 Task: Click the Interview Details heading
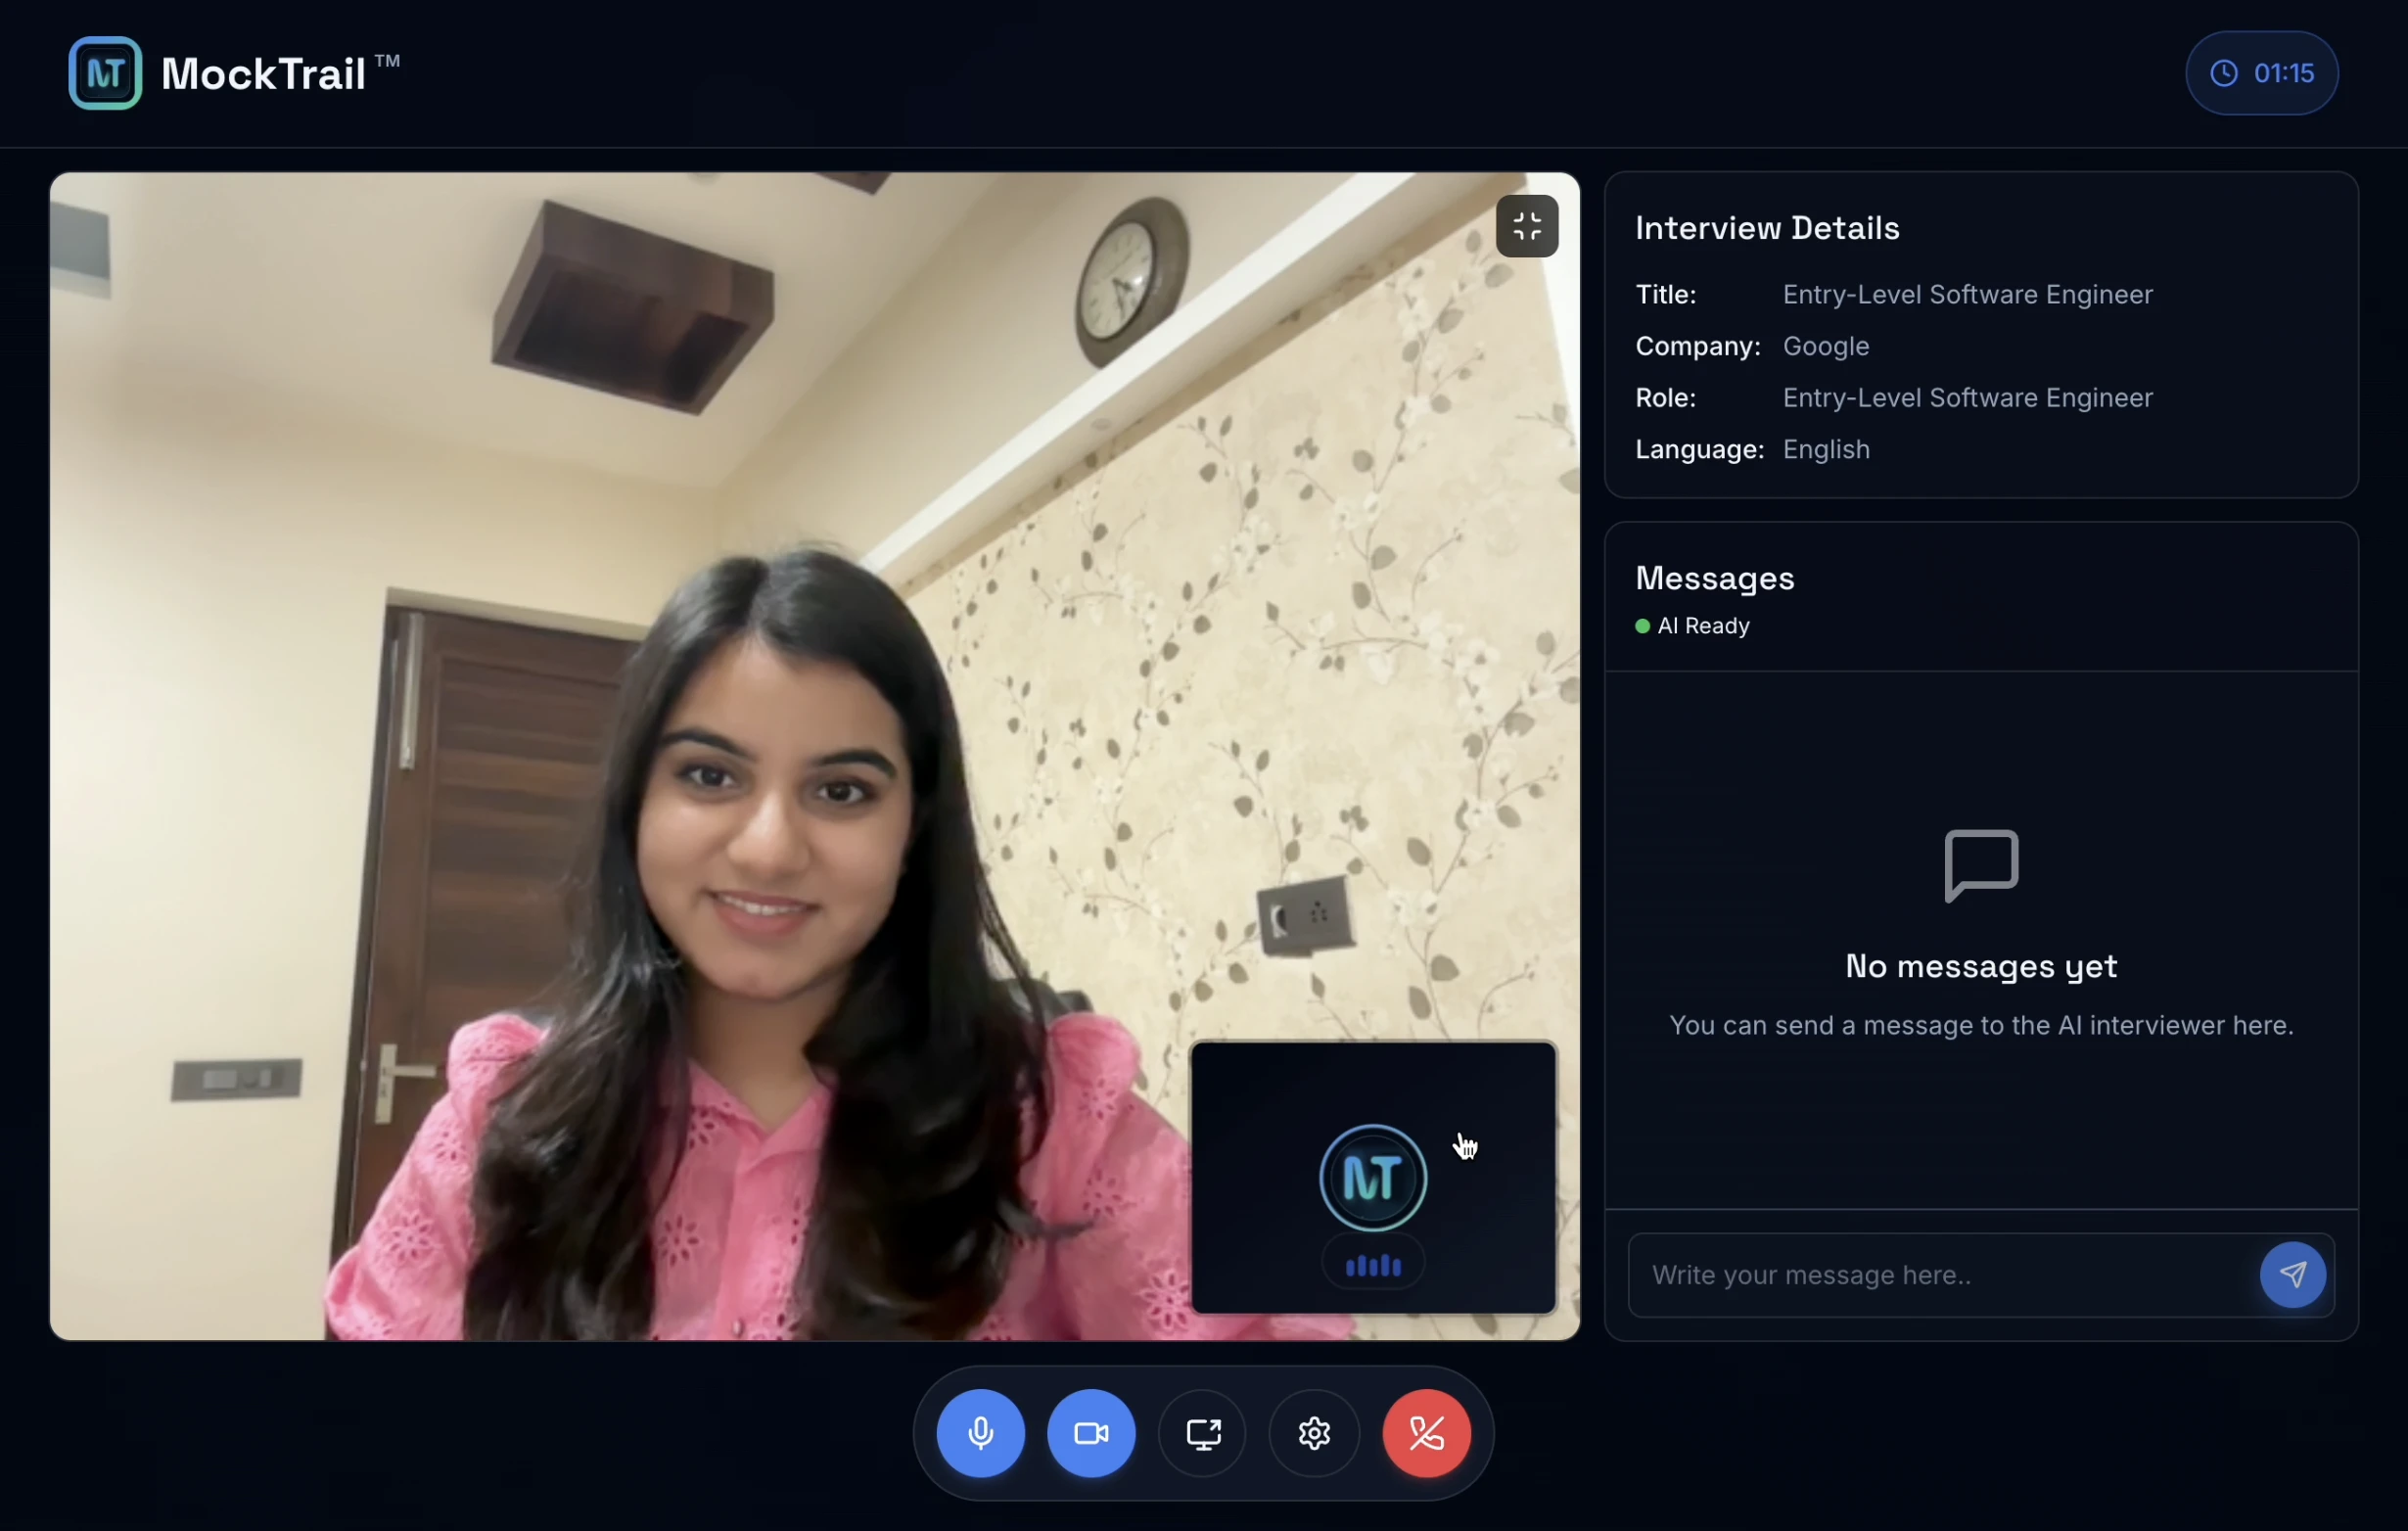[x=1766, y=228]
